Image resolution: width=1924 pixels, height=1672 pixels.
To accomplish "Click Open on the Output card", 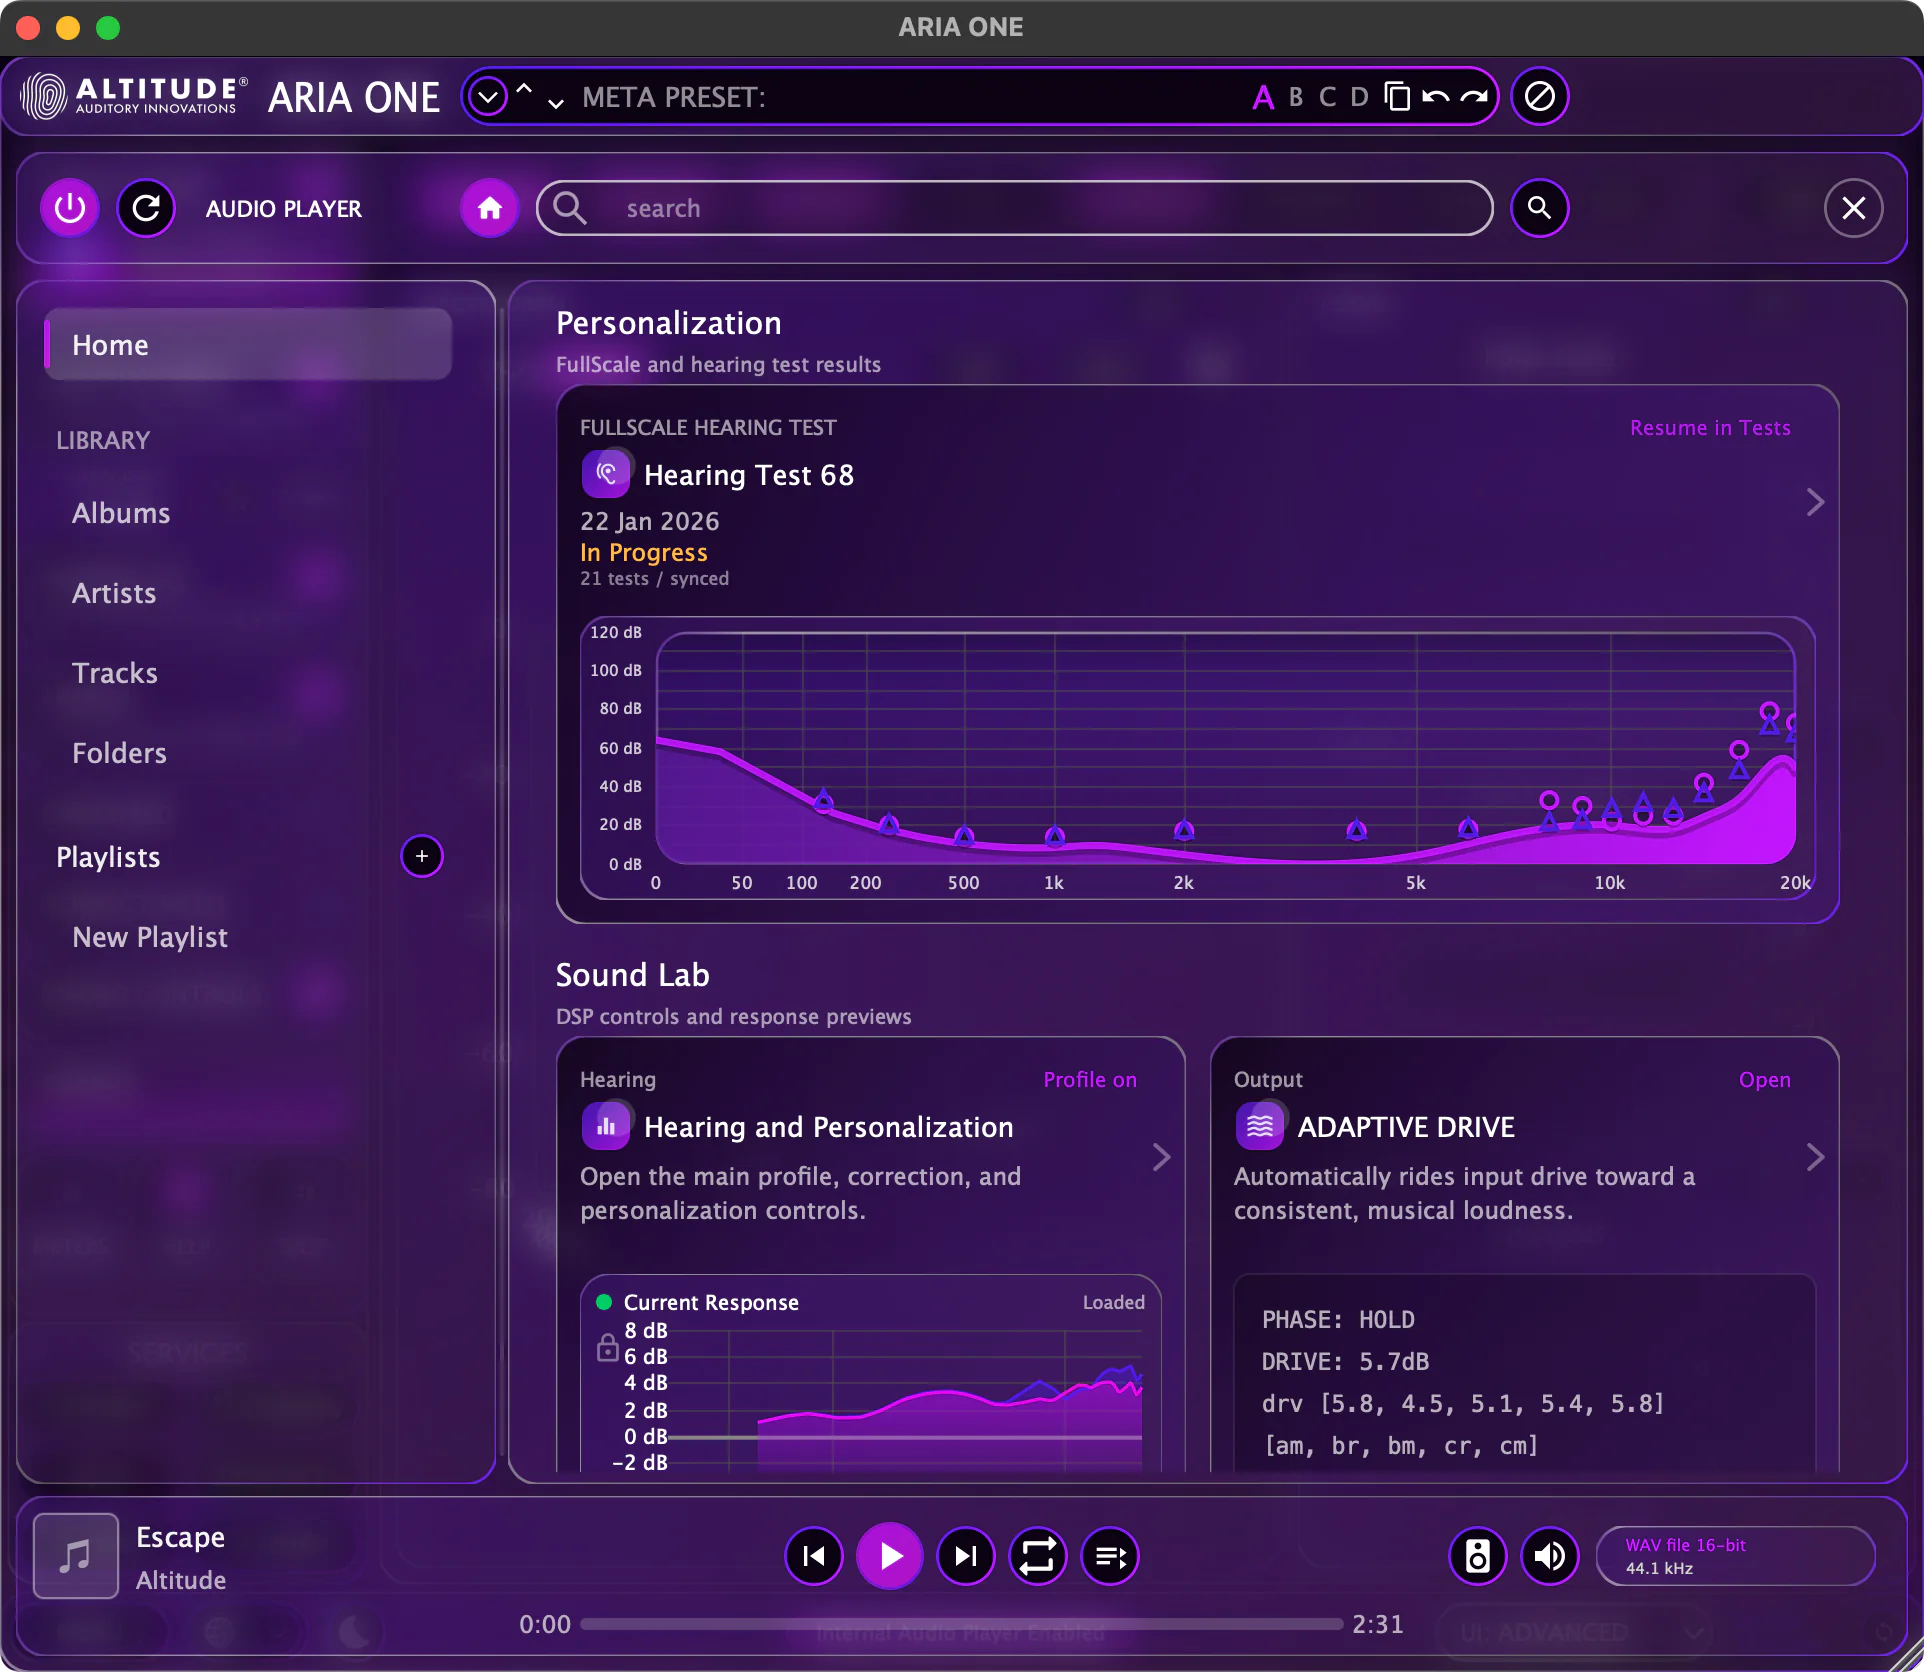I will [1765, 1080].
